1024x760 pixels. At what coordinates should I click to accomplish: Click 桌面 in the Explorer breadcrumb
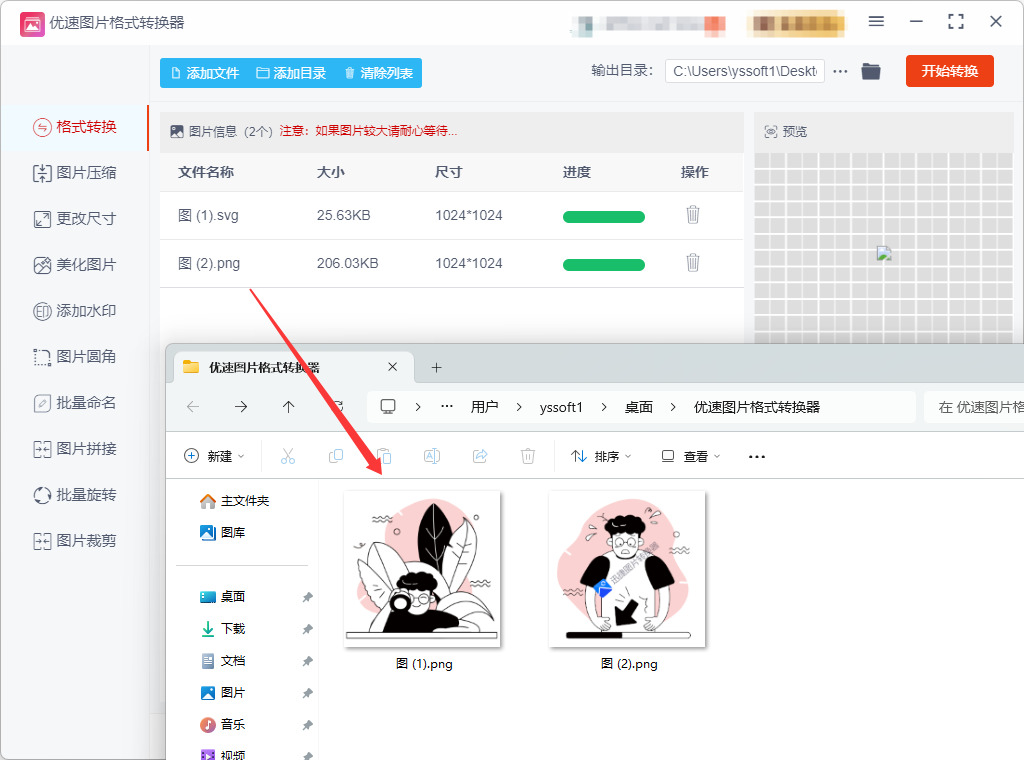pos(639,407)
